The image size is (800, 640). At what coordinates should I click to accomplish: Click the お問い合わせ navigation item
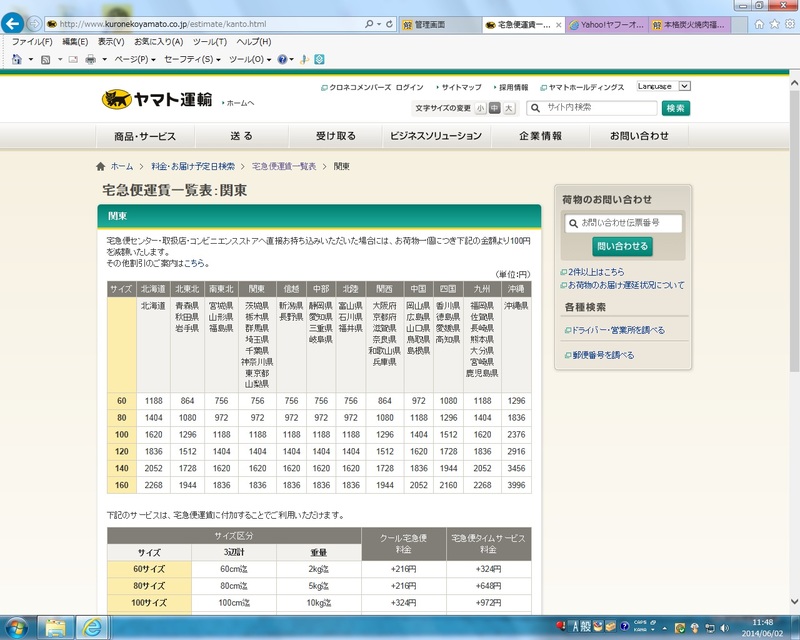pyautogui.click(x=639, y=136)
